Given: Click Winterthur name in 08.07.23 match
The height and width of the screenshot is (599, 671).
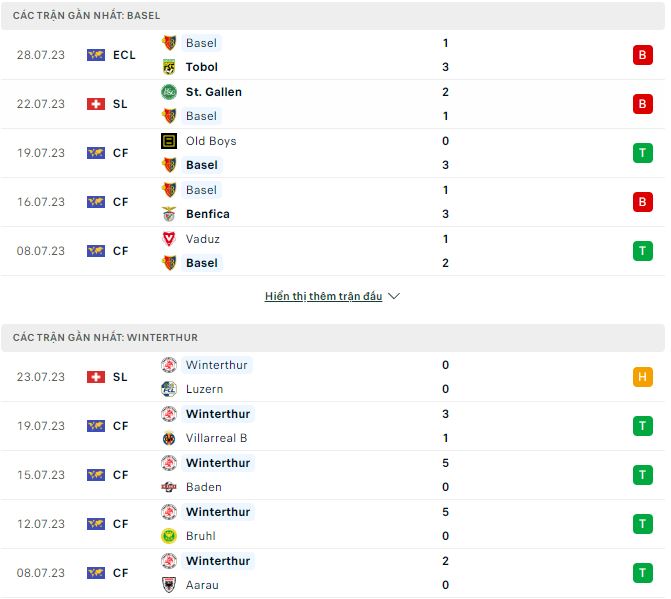Looking at the screenshot, I should click(218, 561).
